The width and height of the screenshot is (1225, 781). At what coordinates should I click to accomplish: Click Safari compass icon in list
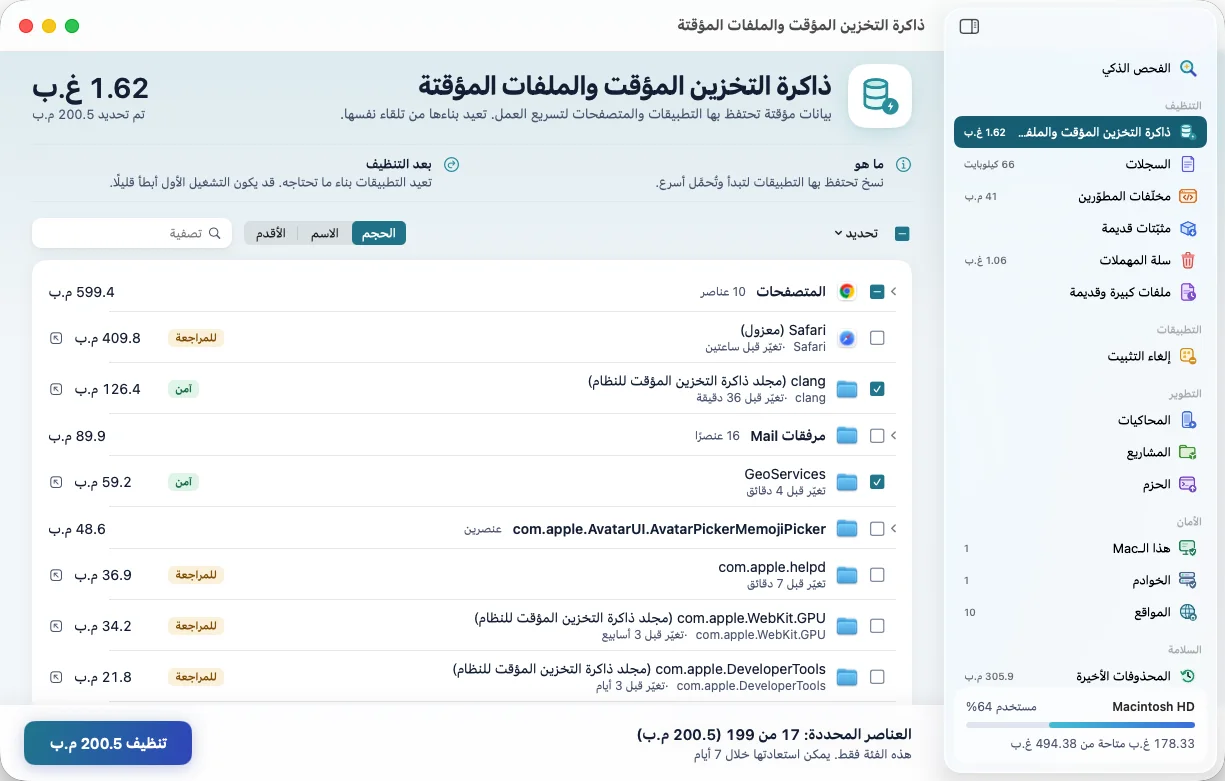tap(847, 338)
